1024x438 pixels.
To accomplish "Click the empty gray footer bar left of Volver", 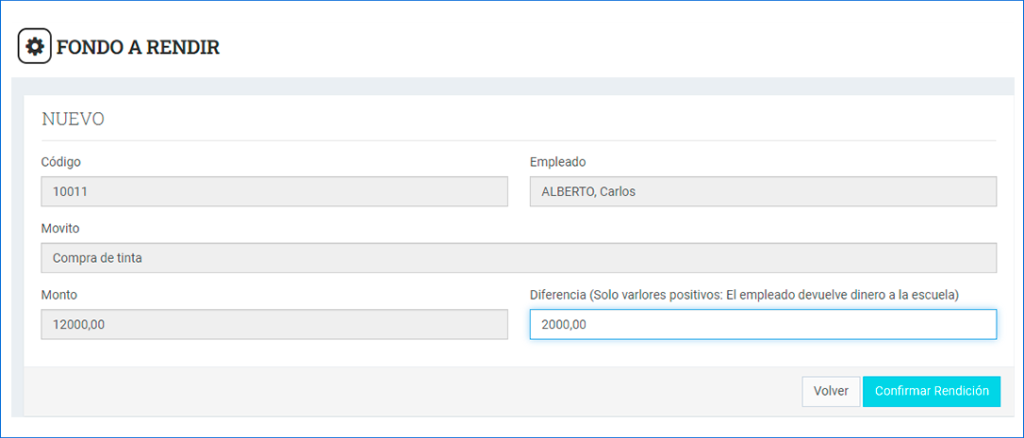I will coord(400,391).
